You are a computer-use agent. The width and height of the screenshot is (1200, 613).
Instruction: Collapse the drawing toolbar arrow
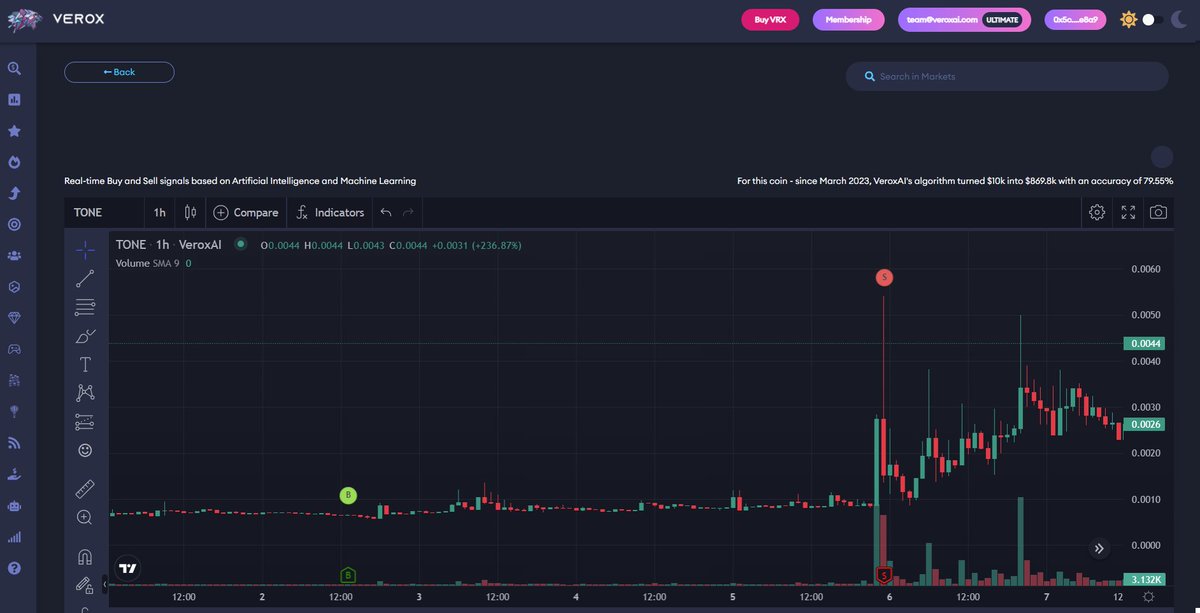[x=105, y=584]
